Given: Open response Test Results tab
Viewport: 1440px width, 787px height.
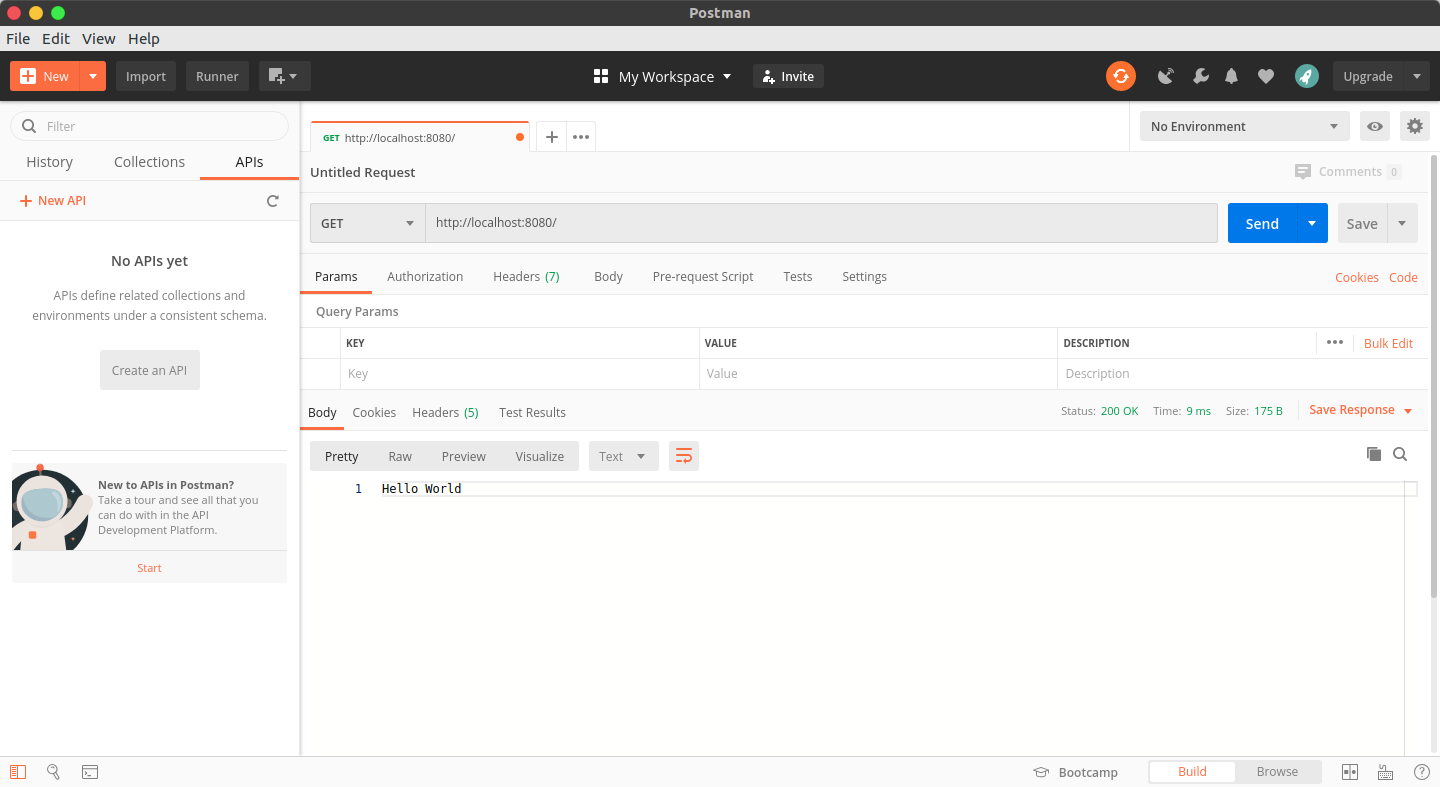Looking at the screenshot, I should (532, 412).
